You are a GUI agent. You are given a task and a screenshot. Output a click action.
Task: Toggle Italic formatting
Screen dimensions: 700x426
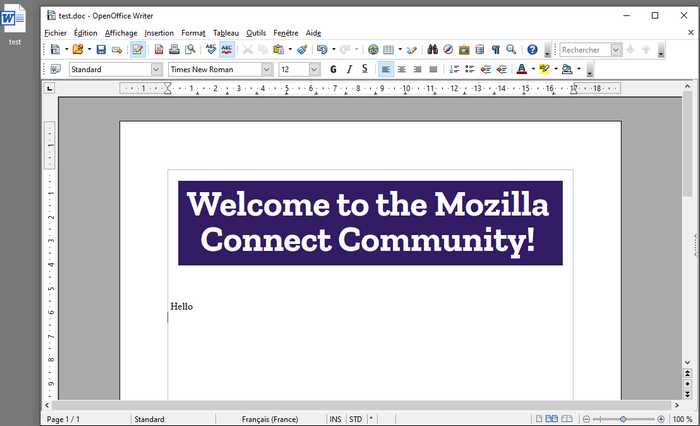349,70
